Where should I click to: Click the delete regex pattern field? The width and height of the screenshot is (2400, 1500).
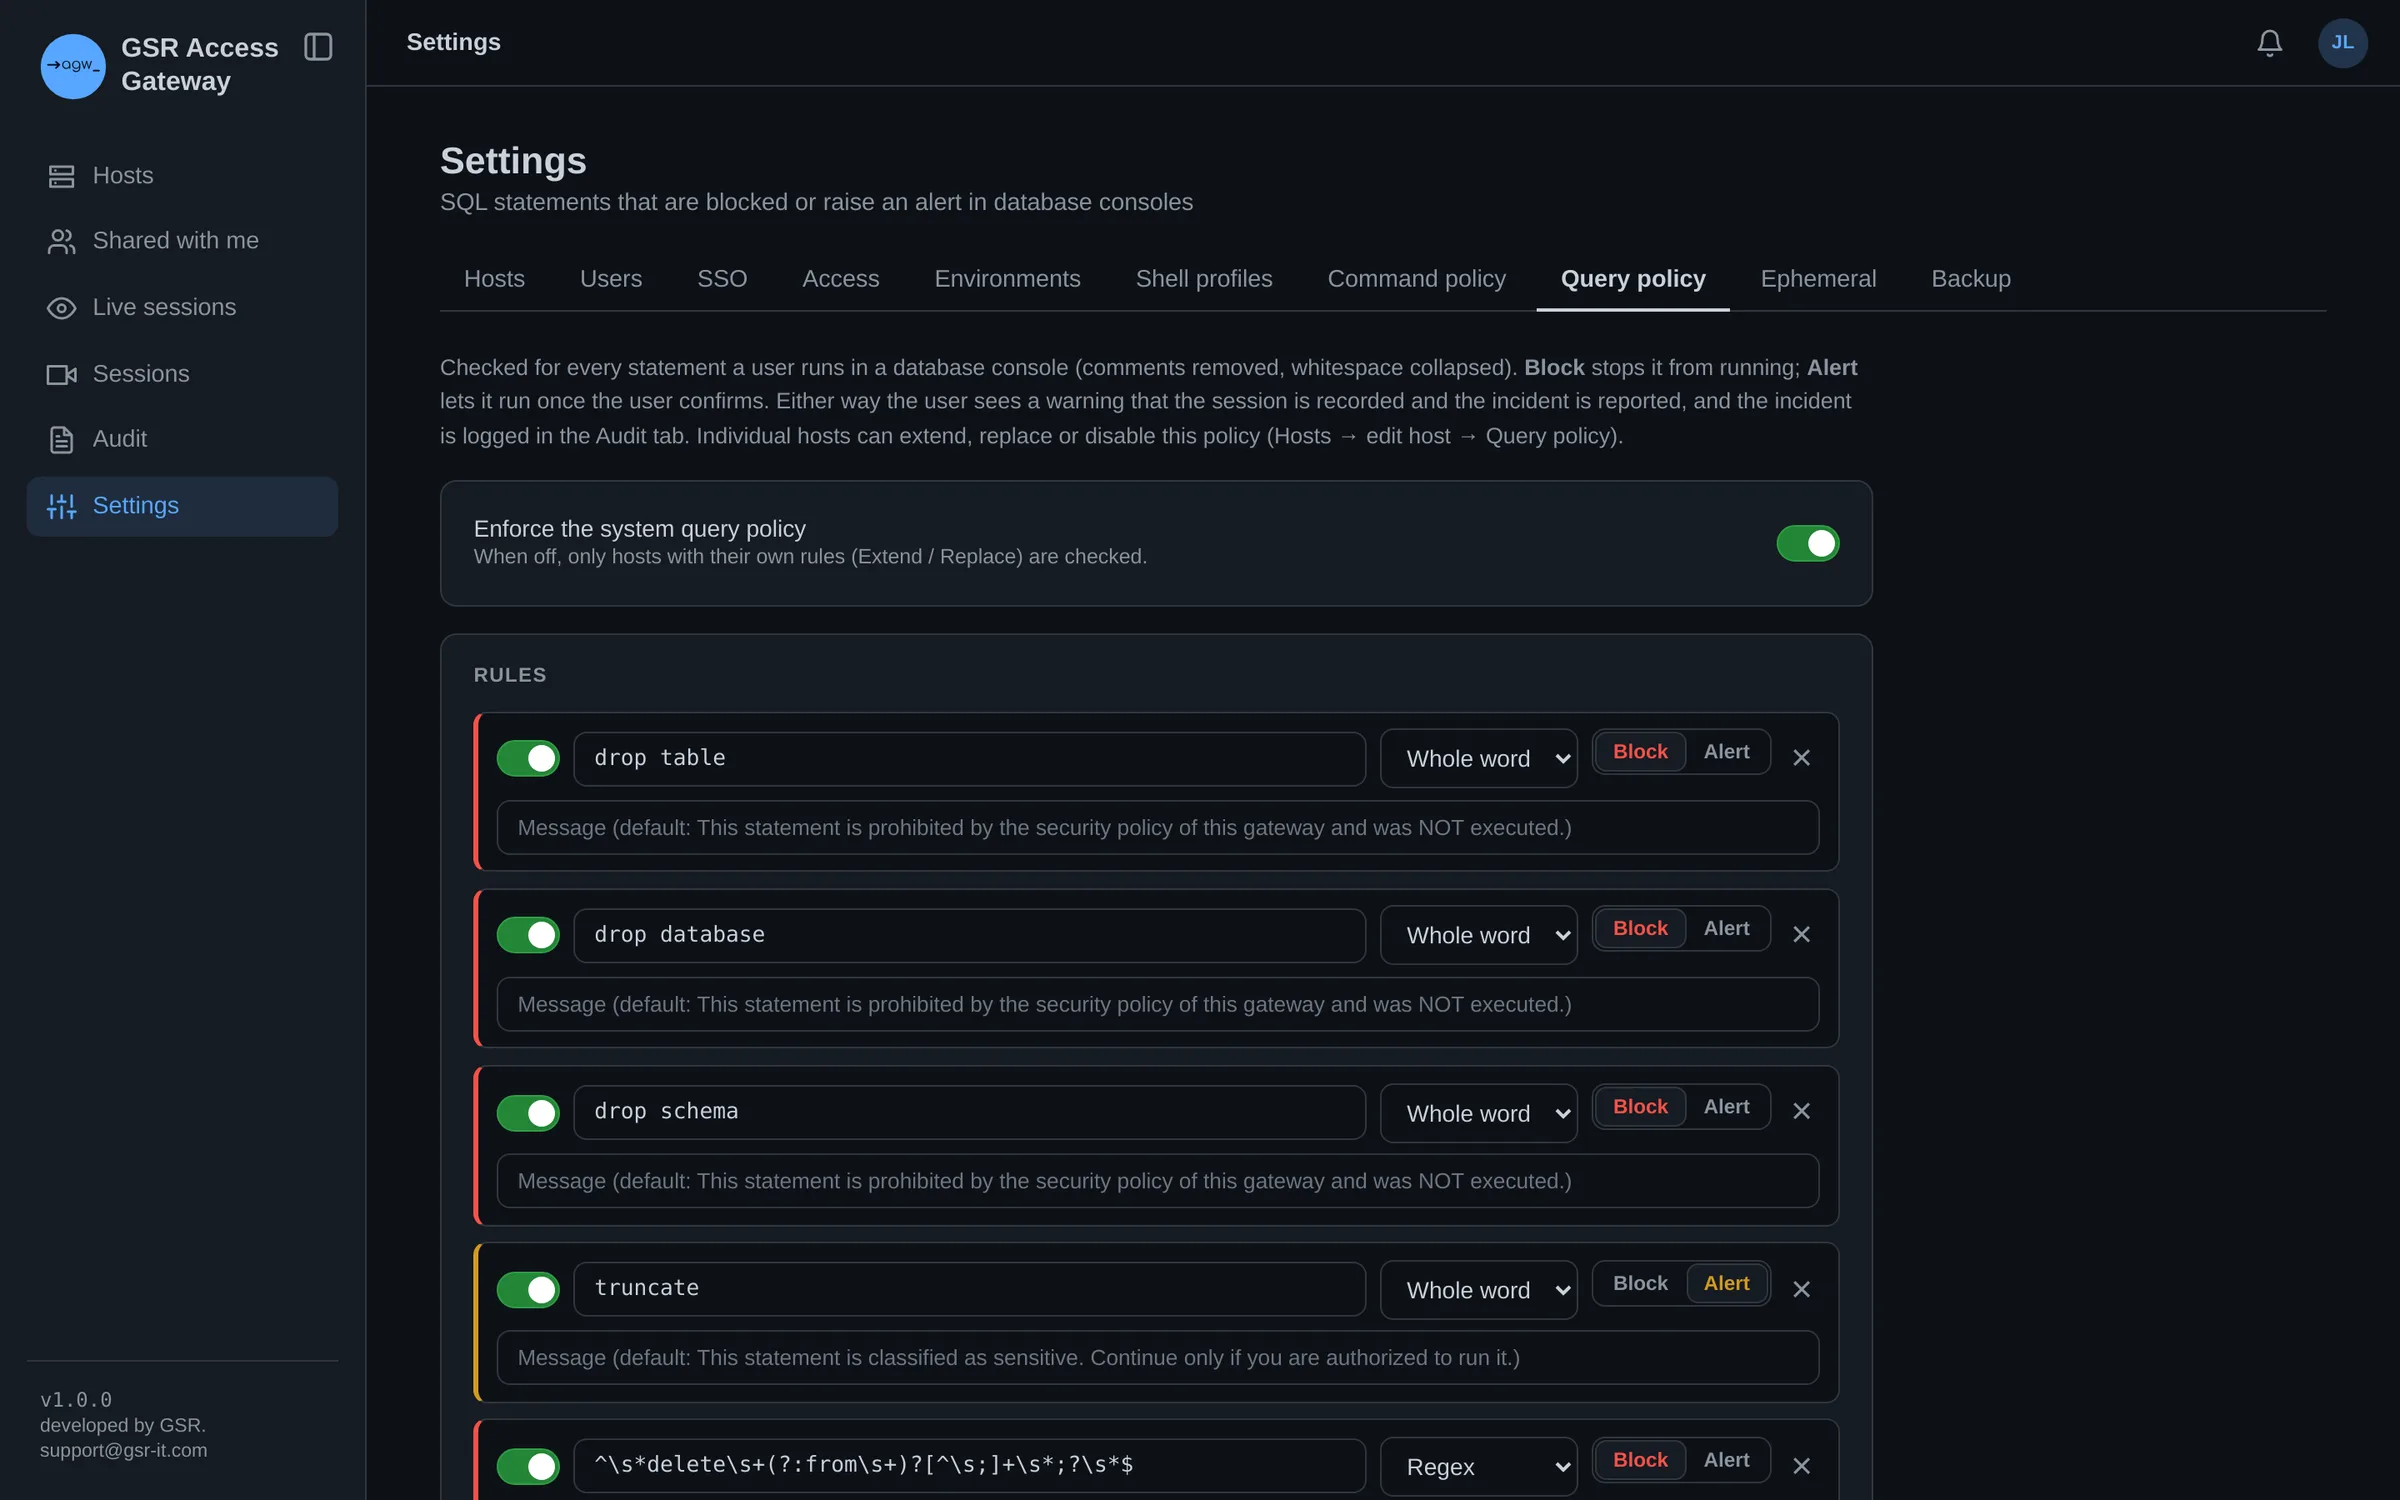pyautogui.click(x=969, y=1466)
